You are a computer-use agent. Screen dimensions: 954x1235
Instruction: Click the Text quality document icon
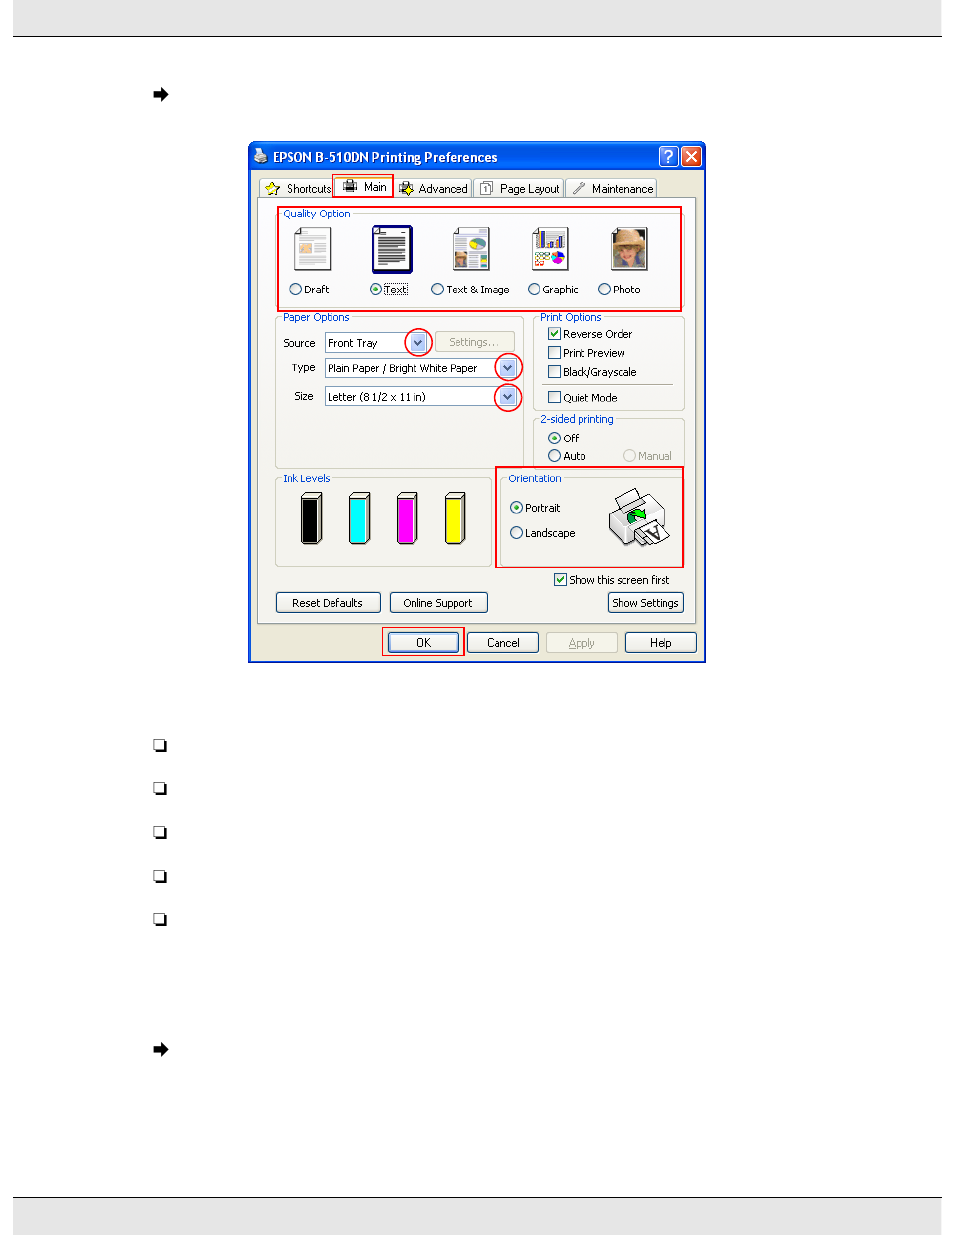click(x=392, y=249)
